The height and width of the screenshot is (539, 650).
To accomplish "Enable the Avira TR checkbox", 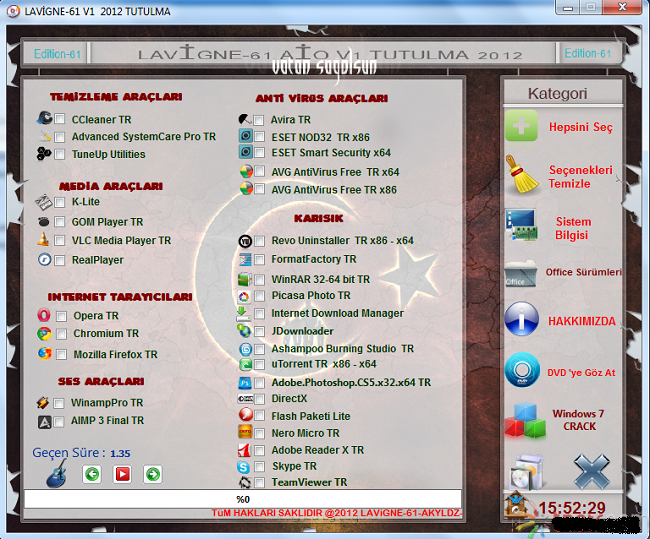I will 261,120.
